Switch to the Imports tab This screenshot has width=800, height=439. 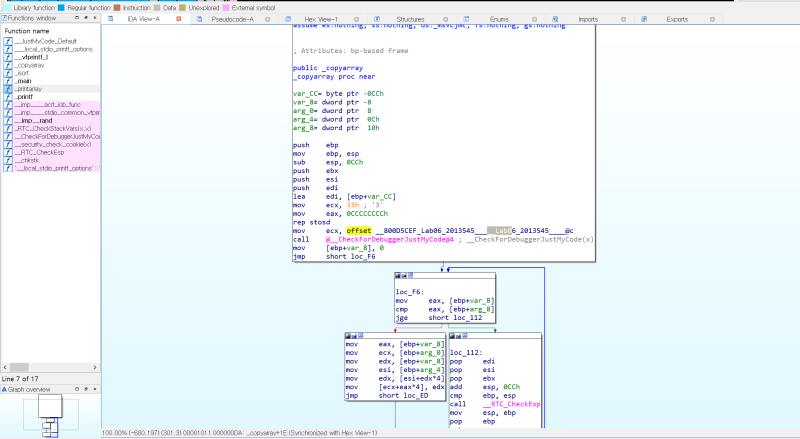click(588, 19)
